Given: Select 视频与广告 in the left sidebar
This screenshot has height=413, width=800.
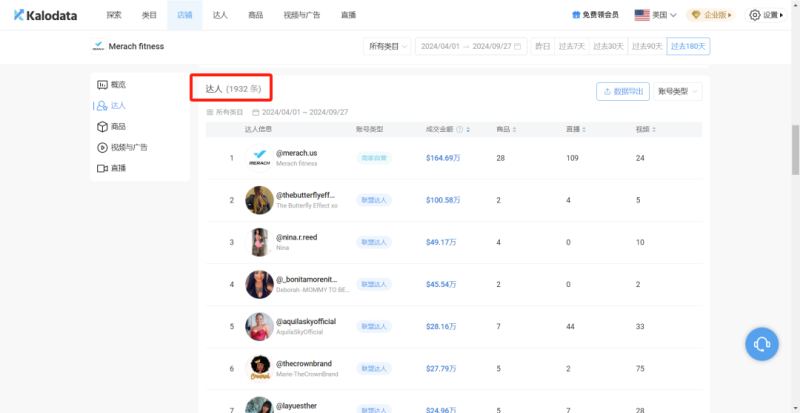Looking at the screenshot, I should coord(130,147).
